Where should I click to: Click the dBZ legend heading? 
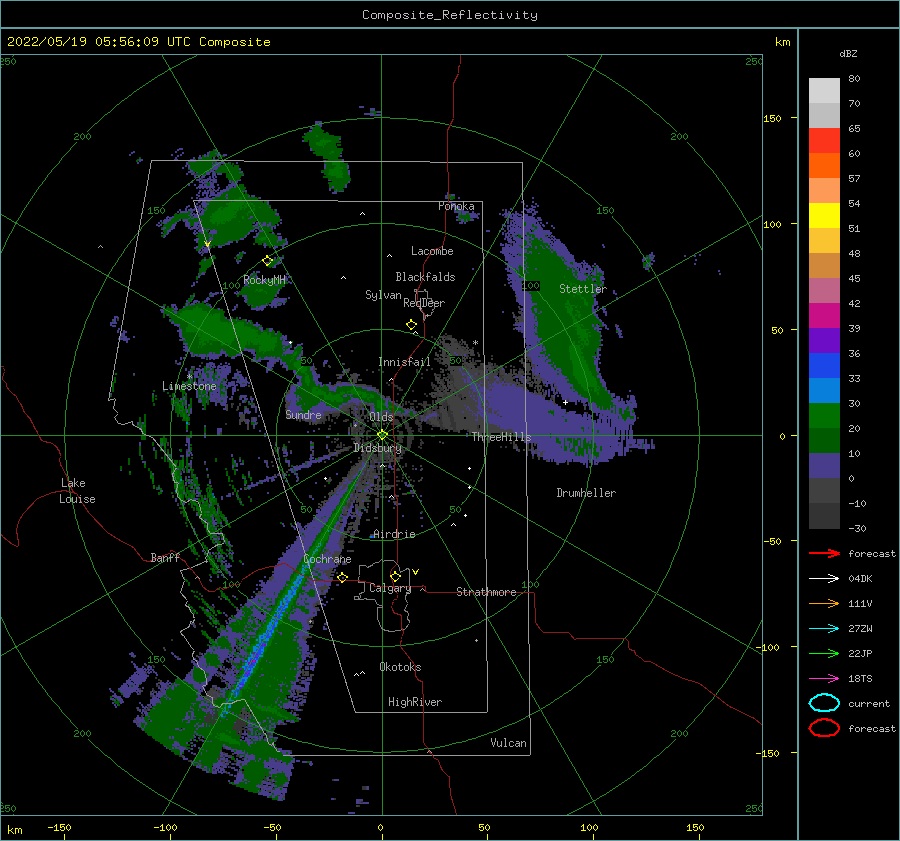(848, 53)
